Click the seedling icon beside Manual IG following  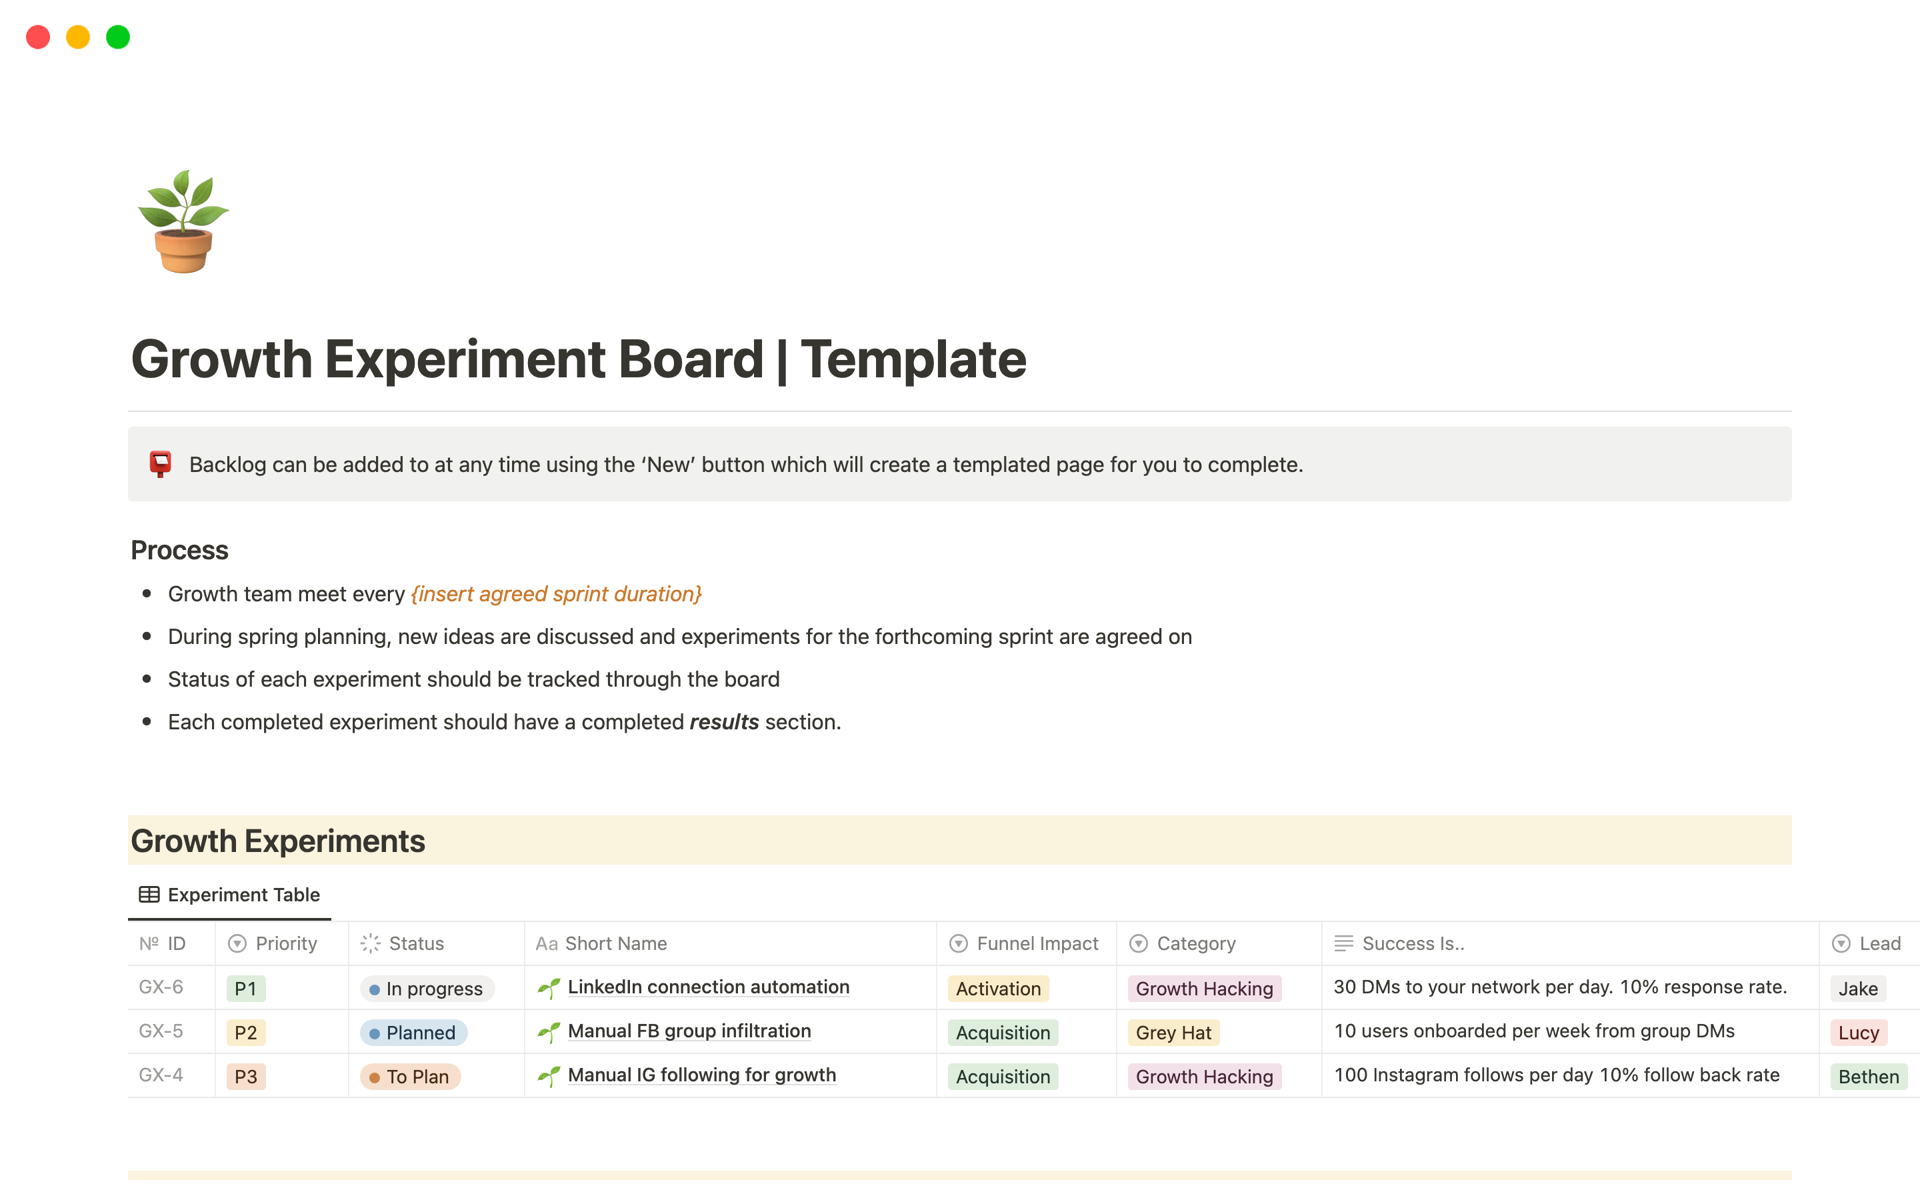tap(549, 1076)
